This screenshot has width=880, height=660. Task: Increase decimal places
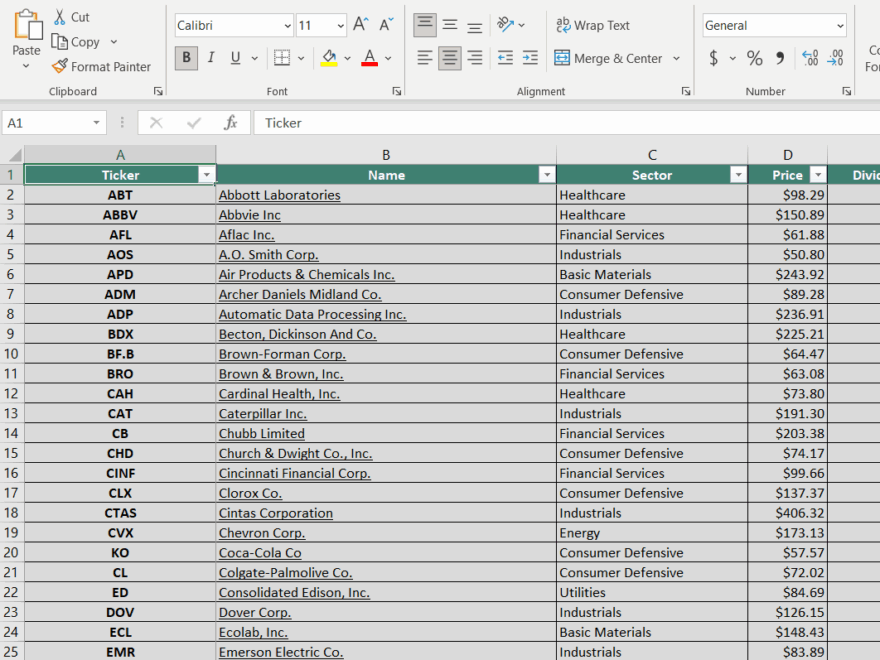tap(810, 58)
